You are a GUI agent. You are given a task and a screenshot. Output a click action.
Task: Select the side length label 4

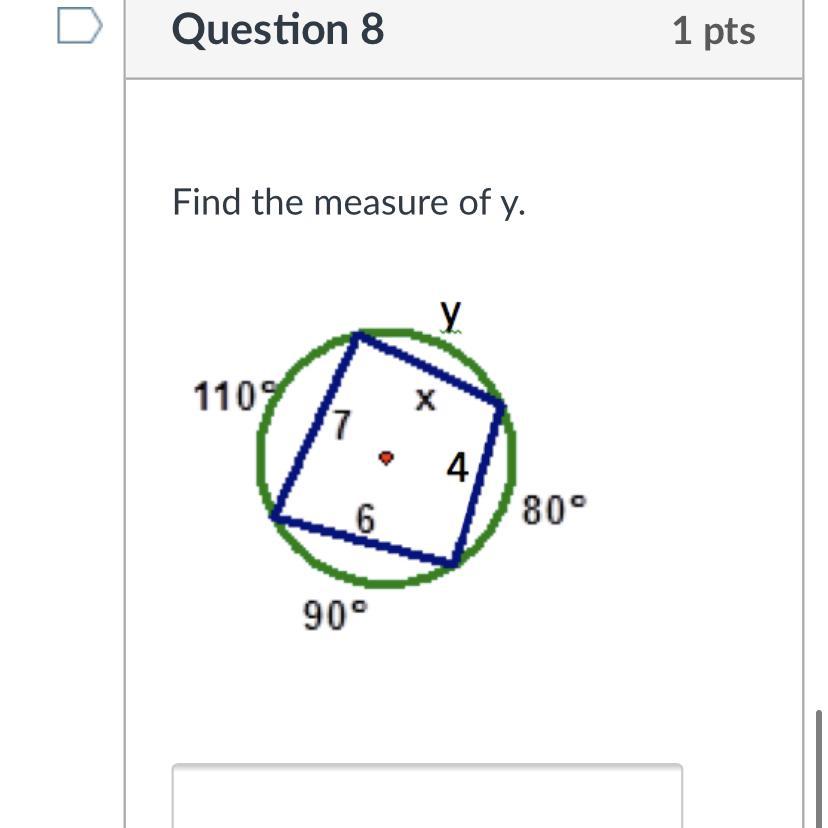pyautogui.click(x=457, y=467)
